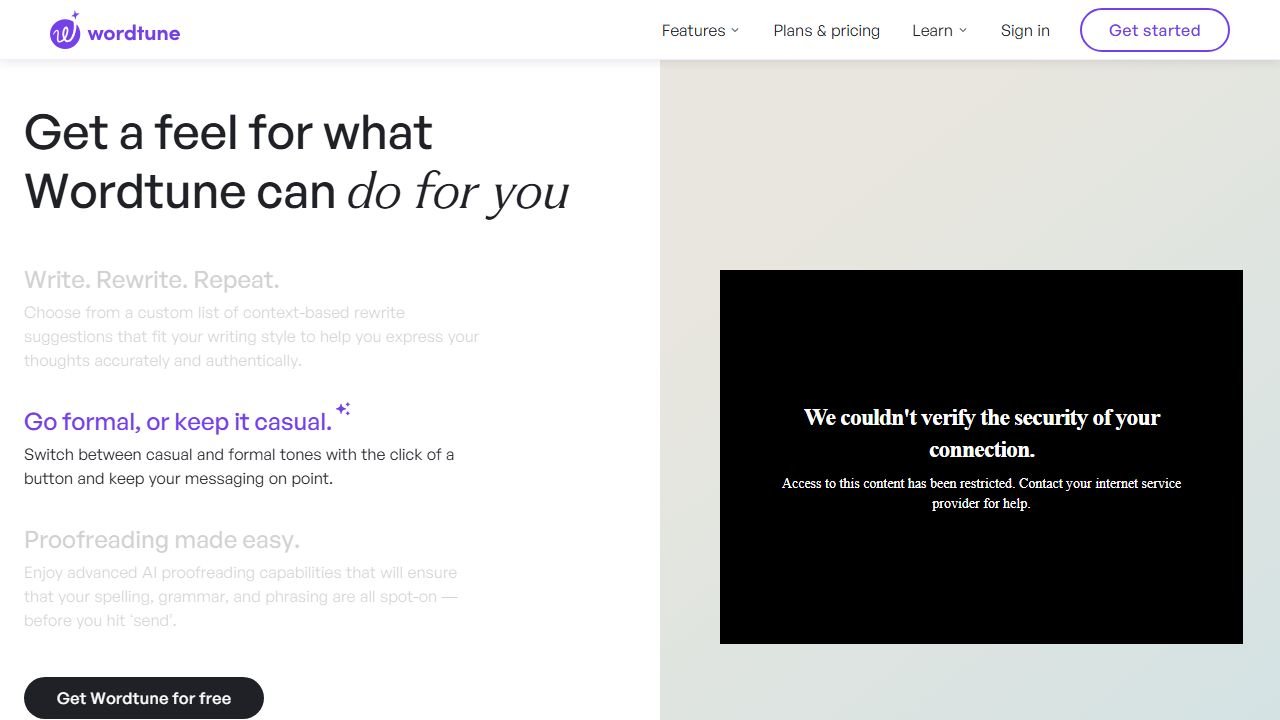Click the 'Enjoy advanced AI proofreading capabilities' text
Image resolution: width=1280 pixels, height=720 pixels.
coord(241,596)
